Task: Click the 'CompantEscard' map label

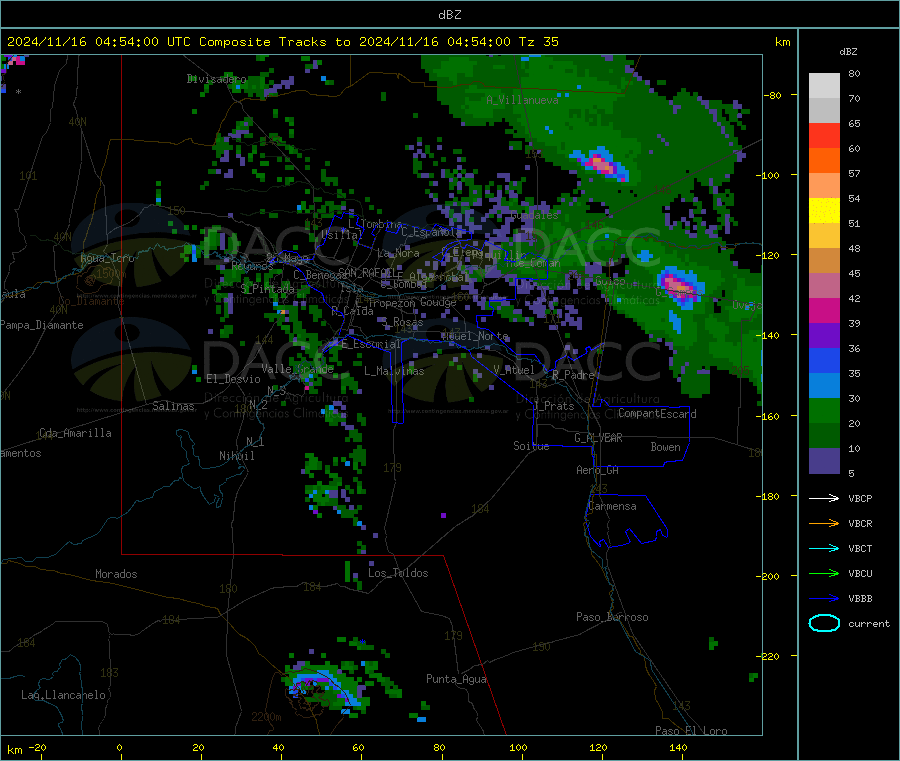Action: point(657,413)
